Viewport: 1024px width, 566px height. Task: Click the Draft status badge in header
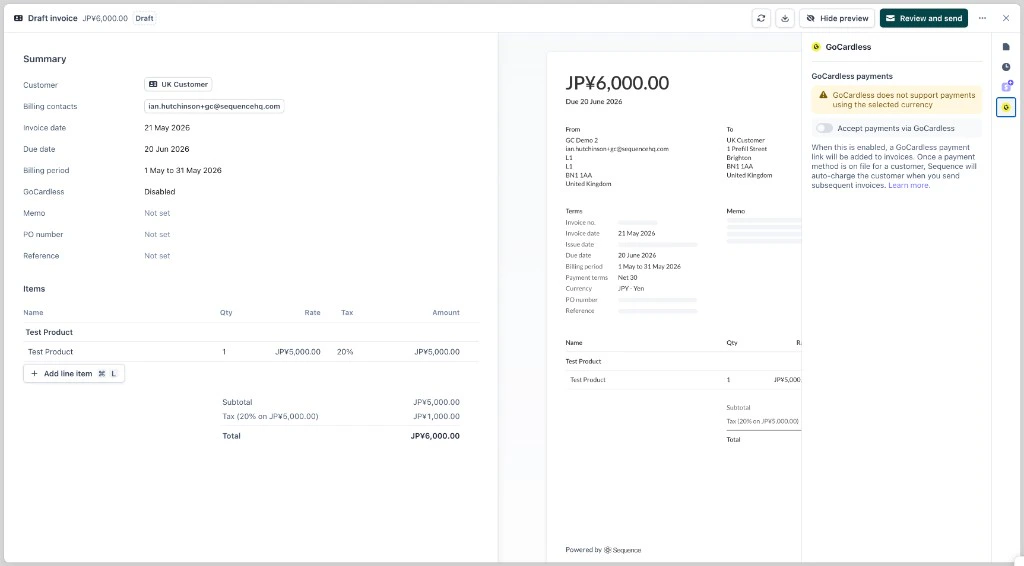click(144, 18)
